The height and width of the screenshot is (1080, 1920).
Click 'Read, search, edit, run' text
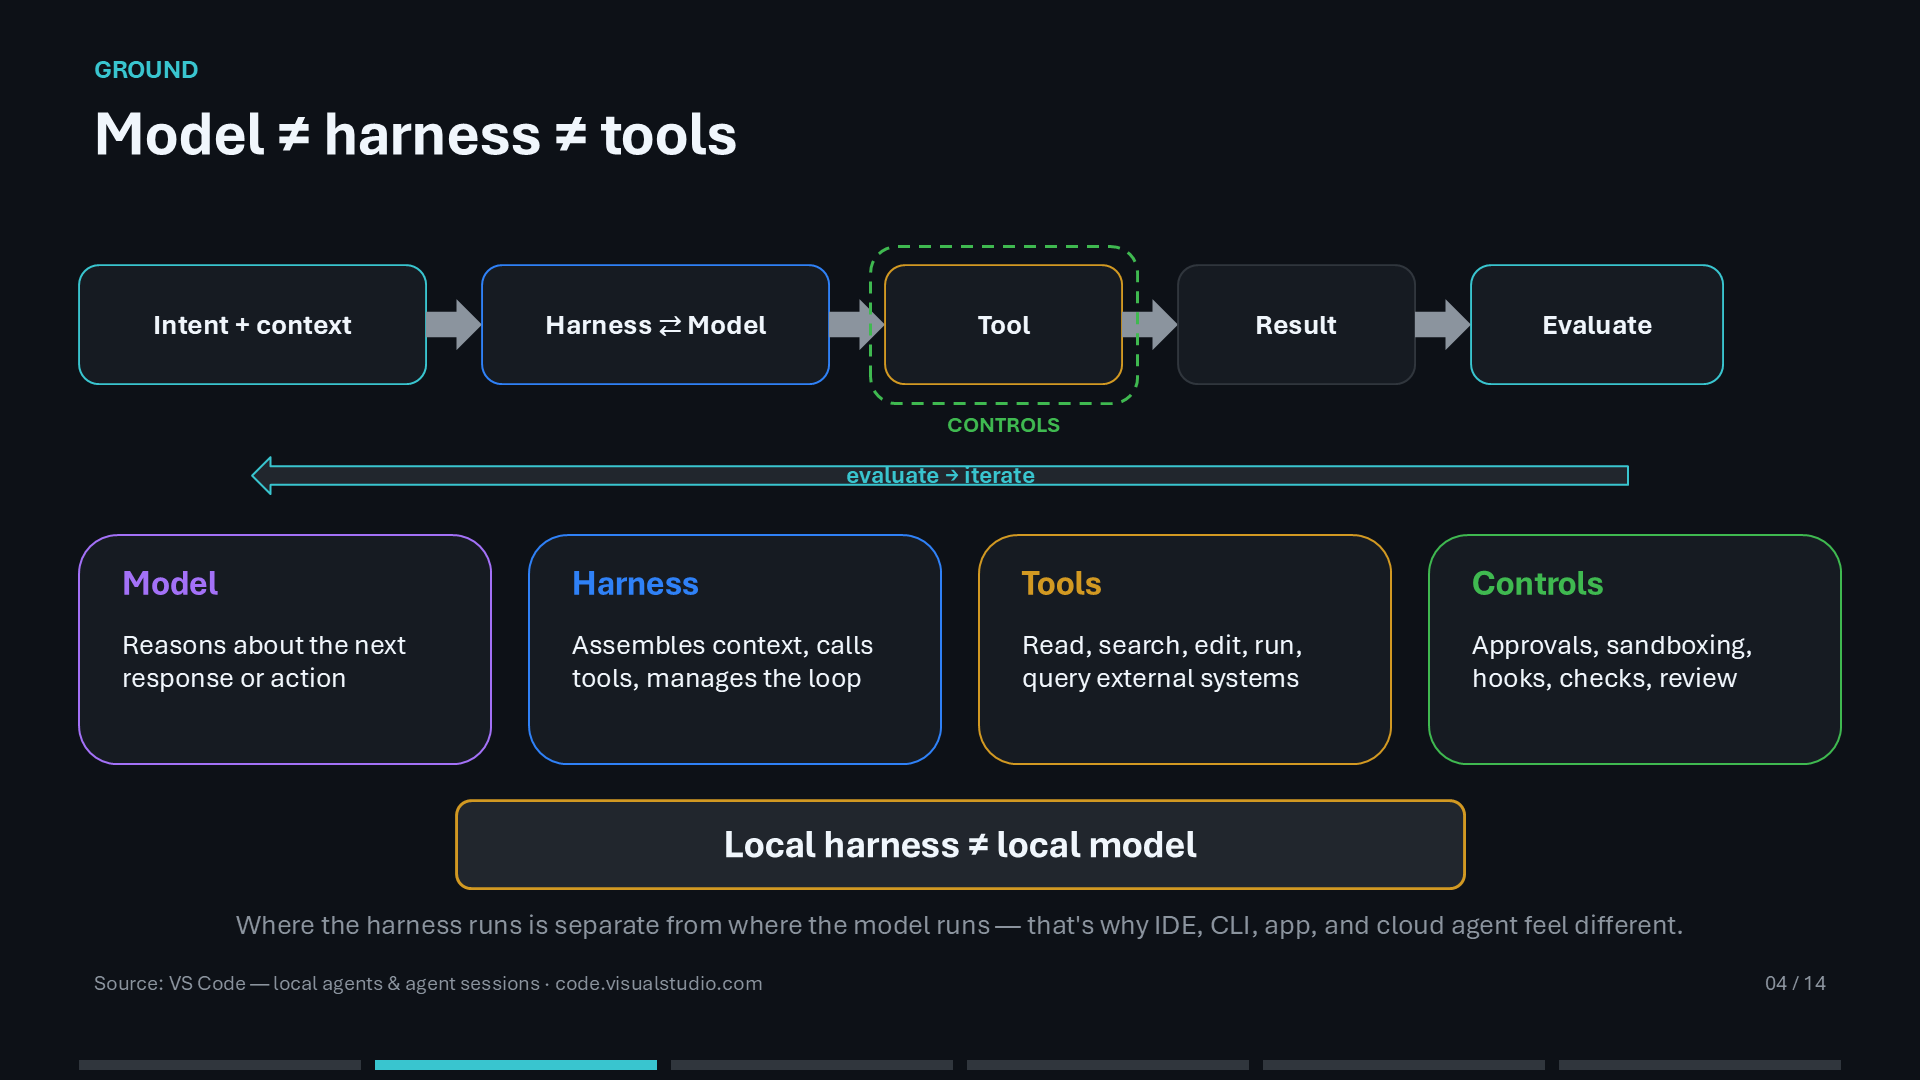pos(1162,661)
